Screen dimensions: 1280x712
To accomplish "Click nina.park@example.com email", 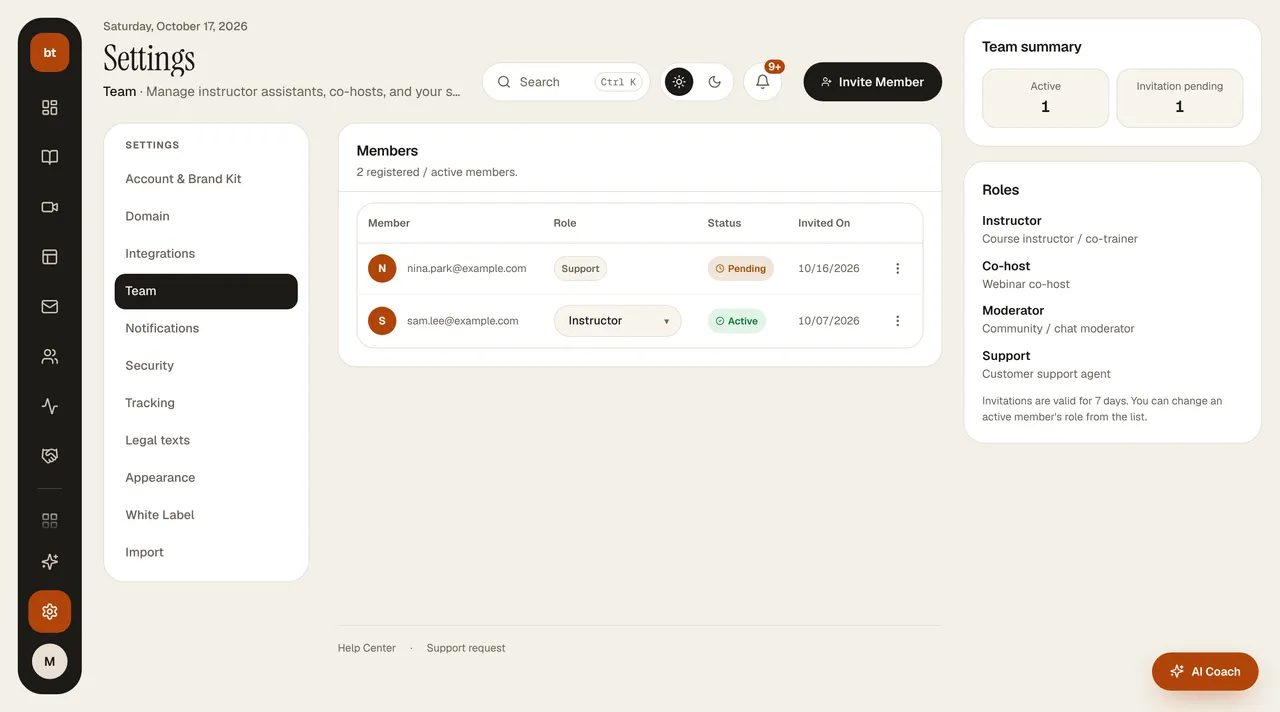I will (x=467, y=268).
